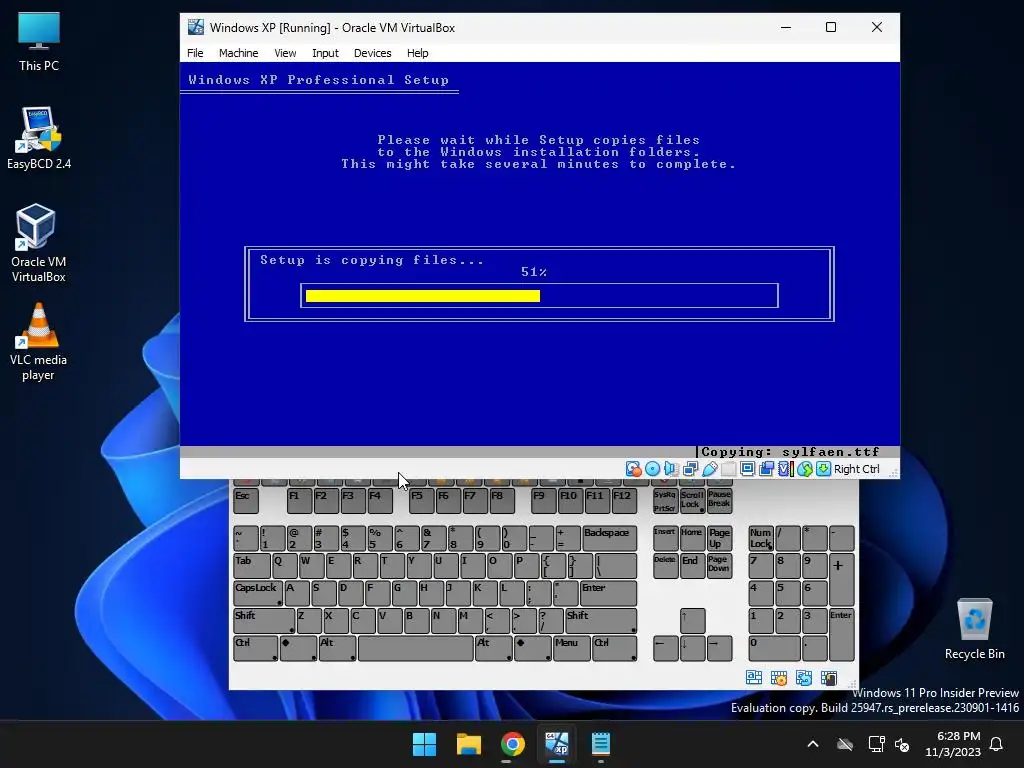Open the Devices menu
1024x768 pixels.
372,53
